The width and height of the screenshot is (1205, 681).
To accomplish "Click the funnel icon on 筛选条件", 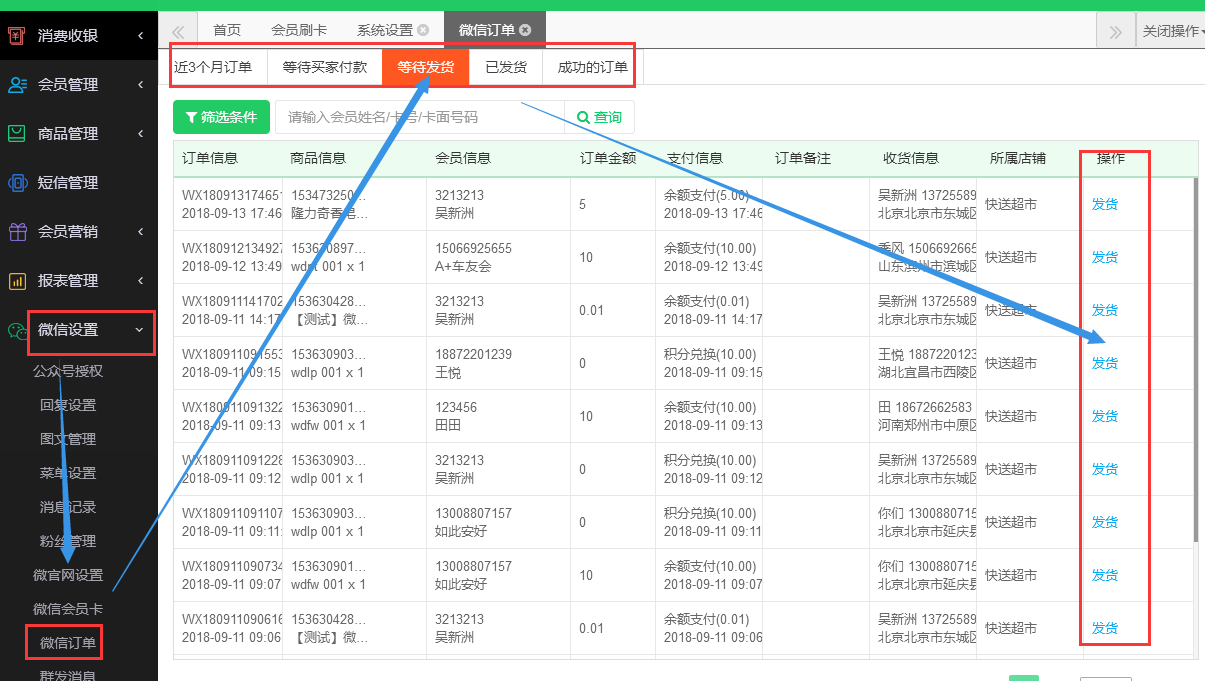I will pyautogui.click(x=191, y=117).
